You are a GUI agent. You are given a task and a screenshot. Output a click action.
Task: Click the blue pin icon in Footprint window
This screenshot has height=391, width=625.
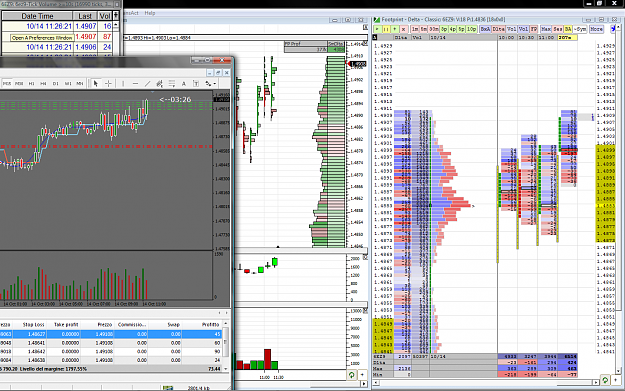coord(613,29)
